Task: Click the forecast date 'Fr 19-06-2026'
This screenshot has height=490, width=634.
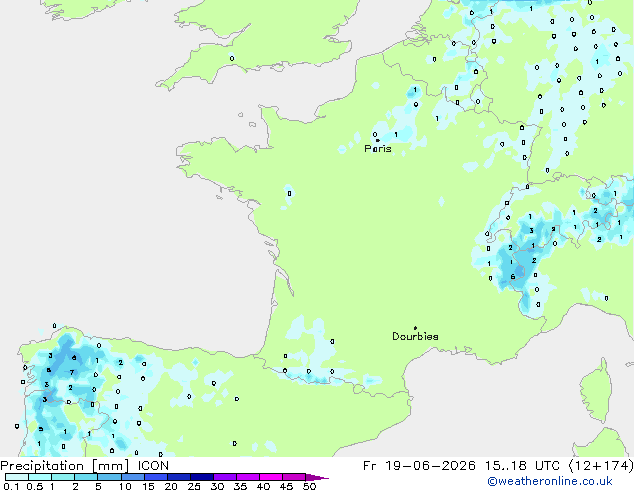Action: click(x=419, y=466)
